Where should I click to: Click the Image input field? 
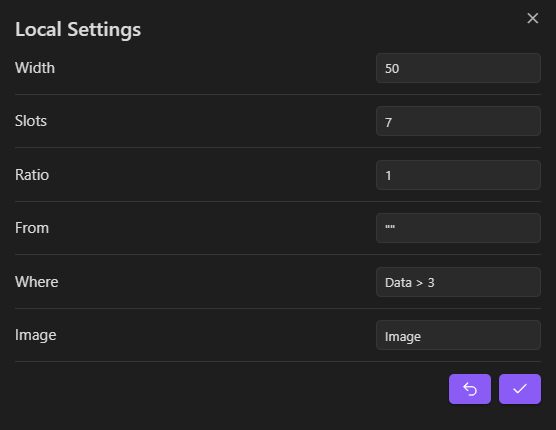[x=458, y=335]
